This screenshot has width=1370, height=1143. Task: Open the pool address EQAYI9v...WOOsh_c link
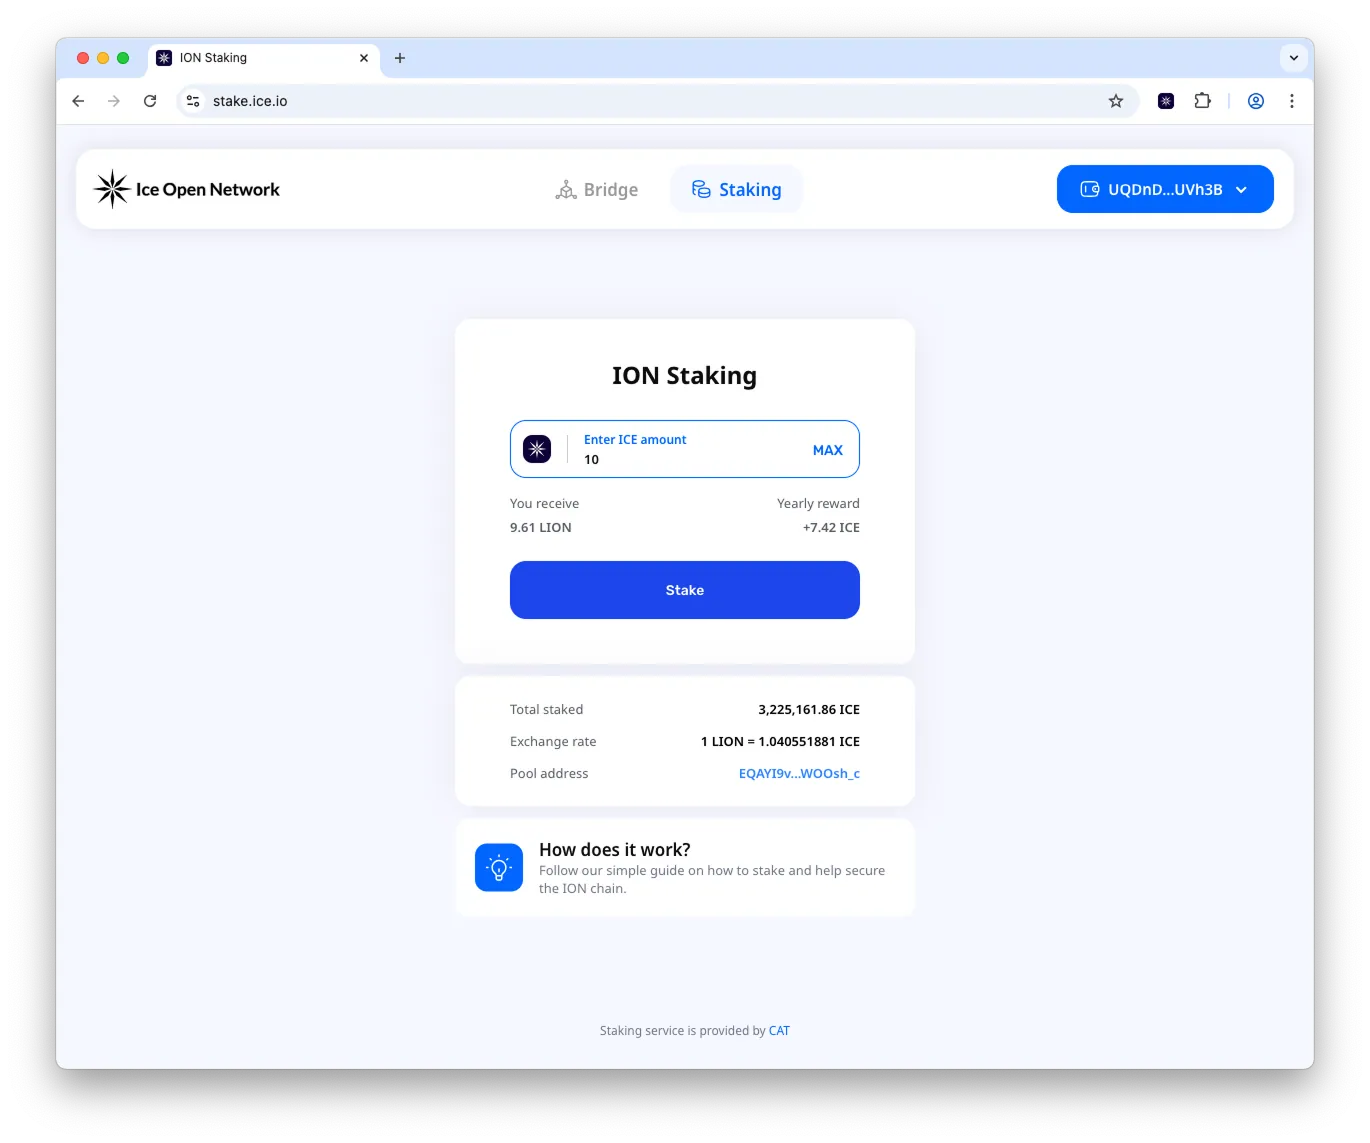tap(799, 773)
